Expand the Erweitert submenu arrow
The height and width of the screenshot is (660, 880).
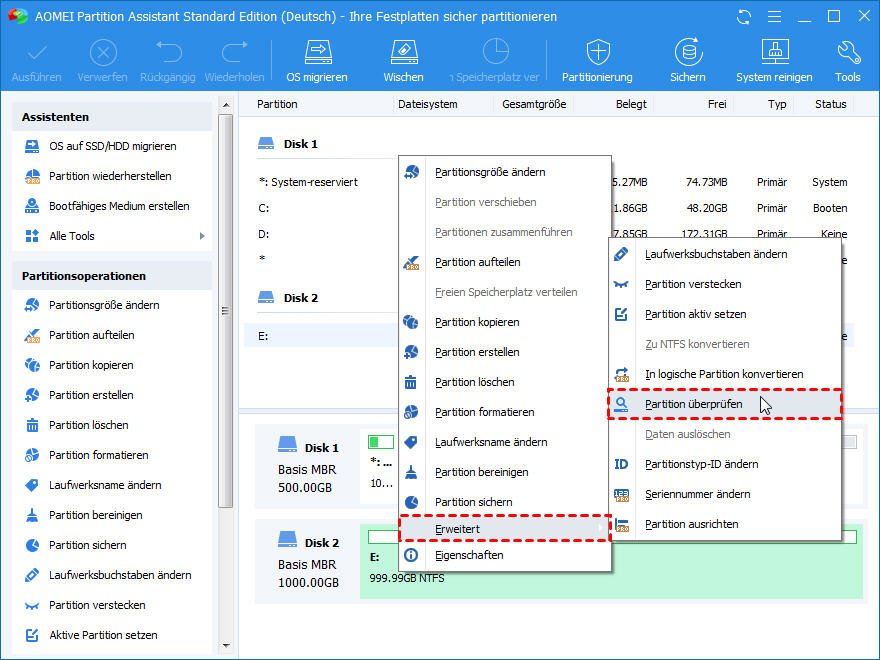(x=600, y=529)
